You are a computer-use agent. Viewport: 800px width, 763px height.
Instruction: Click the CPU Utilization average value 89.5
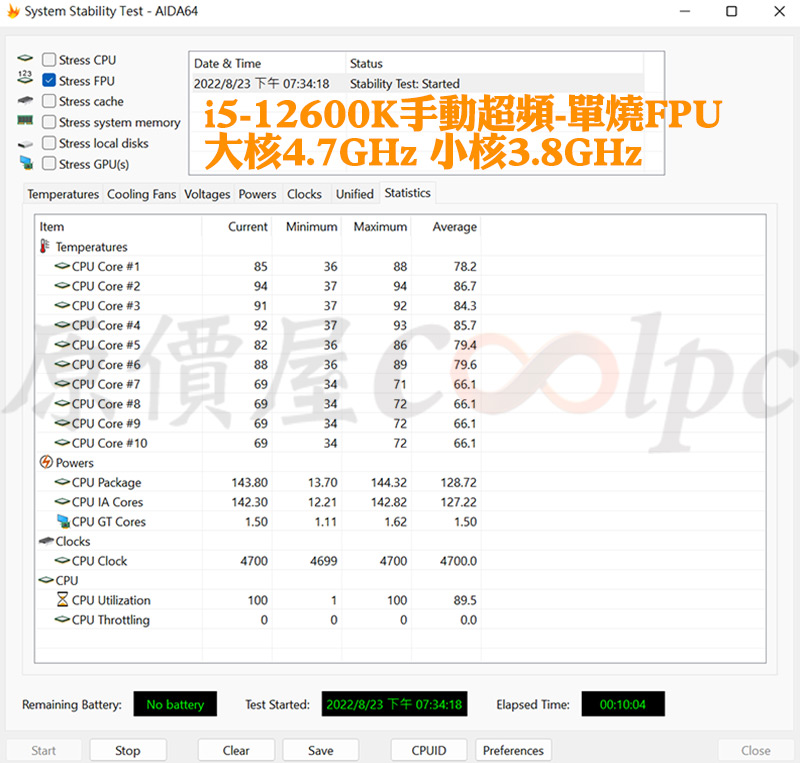click(x=465, y=600)
